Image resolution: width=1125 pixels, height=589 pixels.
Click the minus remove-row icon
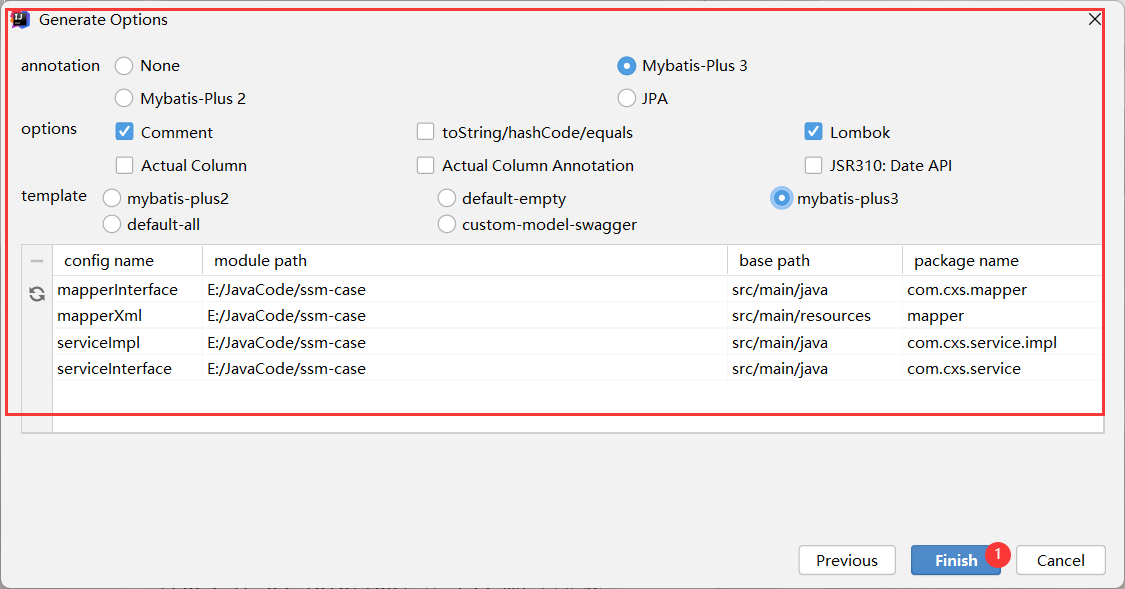point(37,261)
